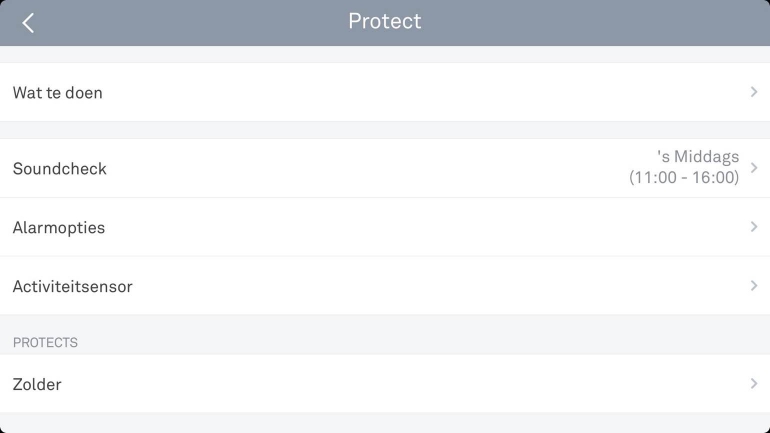This screenshot has width=770, height=433.
Task: Click the (11:00 - 16:00) time range
Action: [x=684, y=178]
